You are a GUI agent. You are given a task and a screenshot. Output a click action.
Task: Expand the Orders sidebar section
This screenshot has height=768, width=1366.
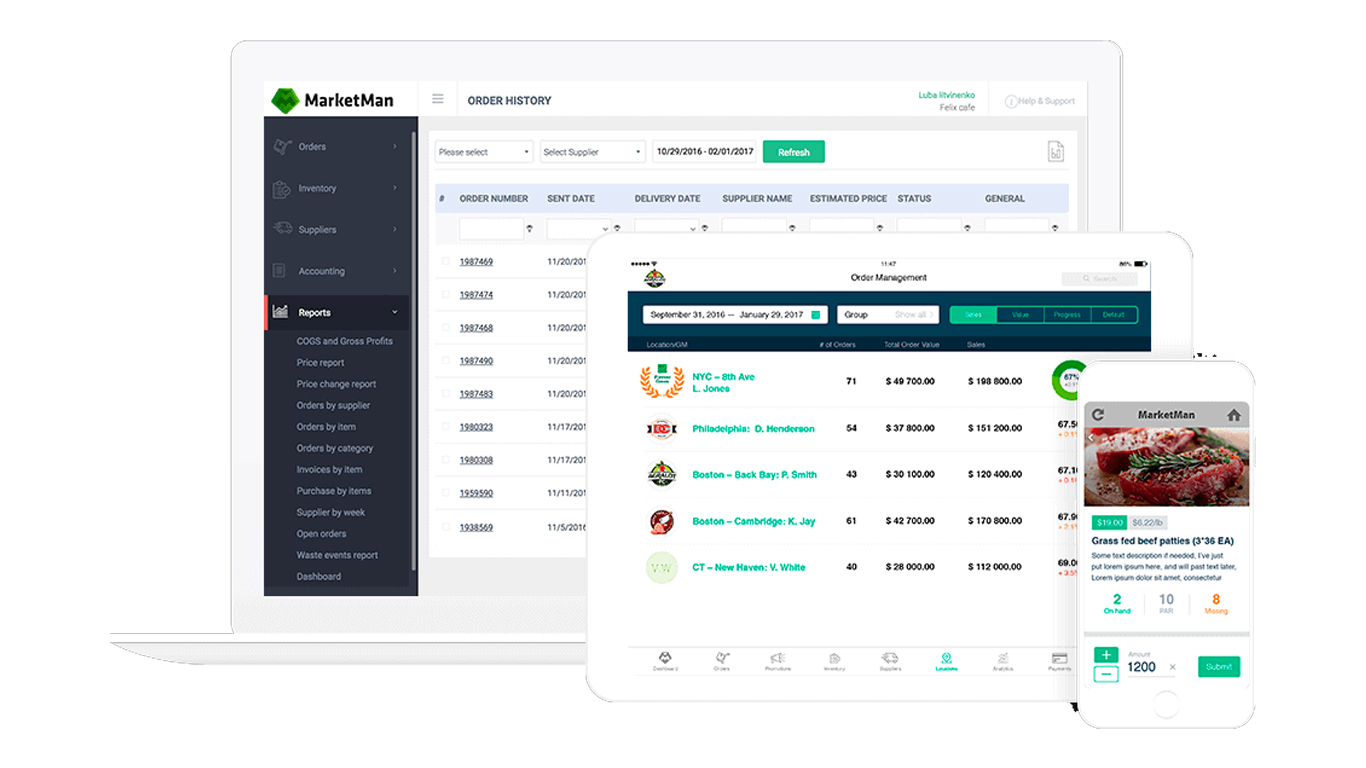[x=394, y=146]
